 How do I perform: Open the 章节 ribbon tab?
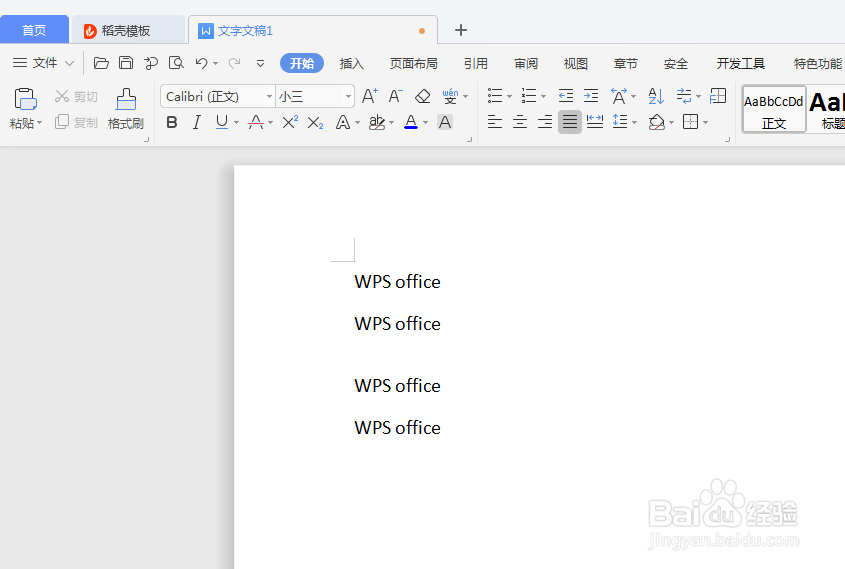625,64
